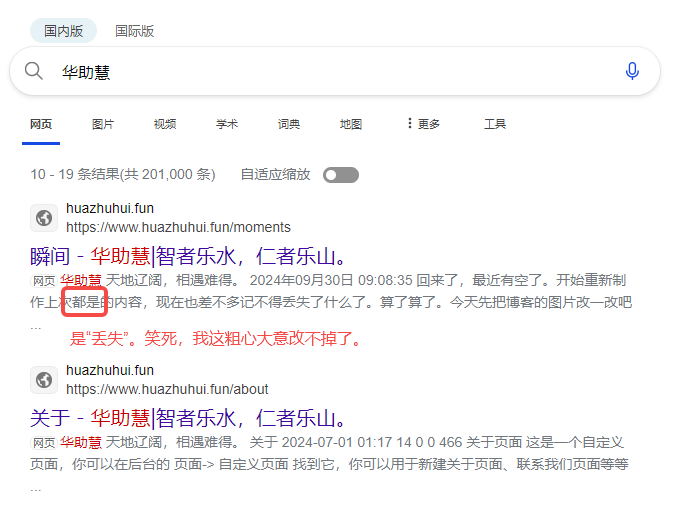
Task: Click the huazhuhui.fun/moments URL
Action: 178,227
